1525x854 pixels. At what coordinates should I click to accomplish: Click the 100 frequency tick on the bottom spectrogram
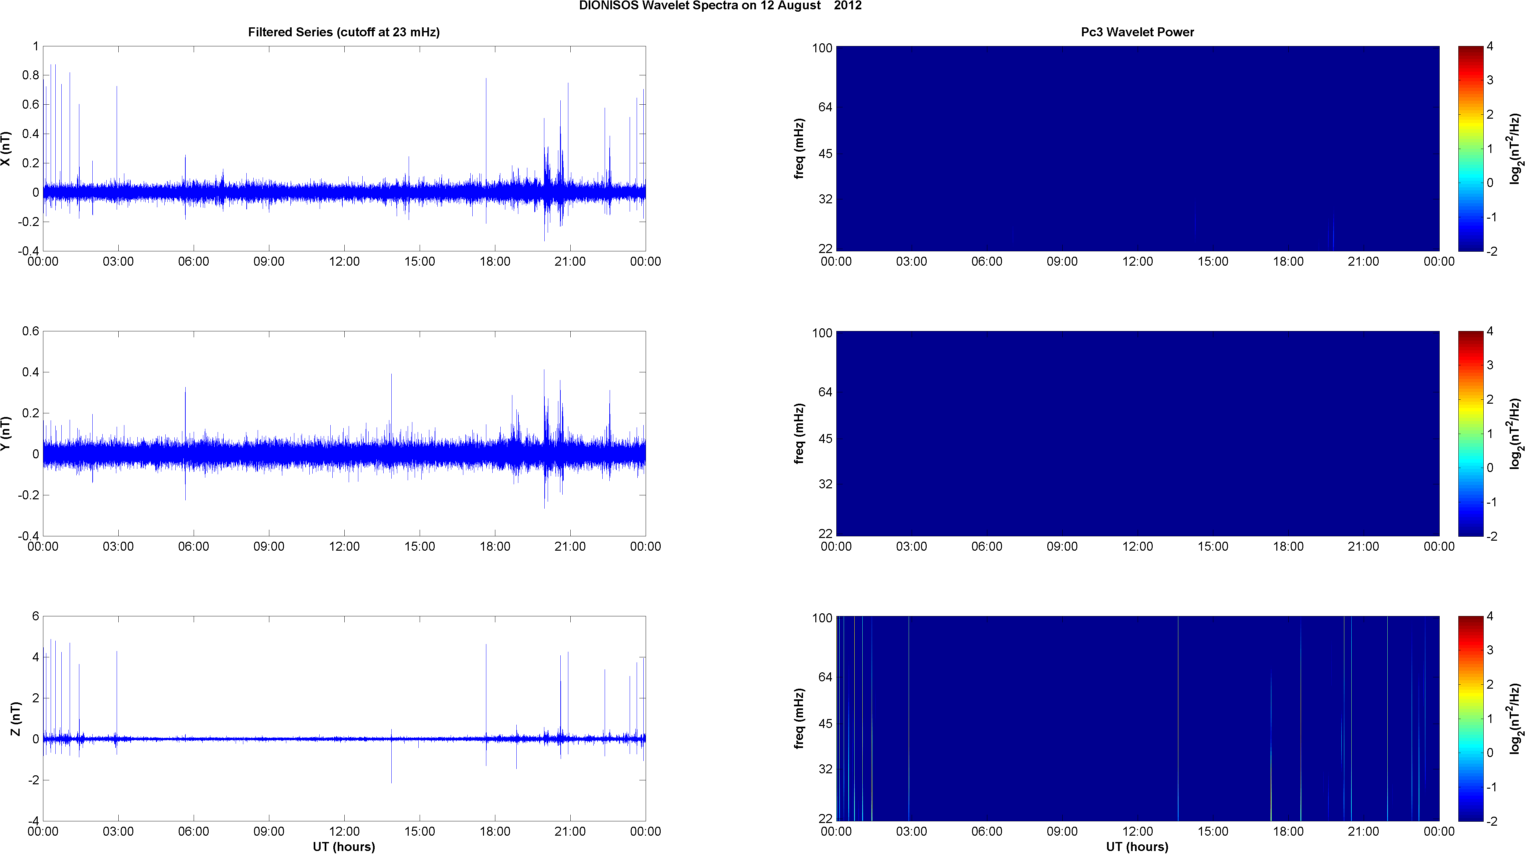pos(822,618)
